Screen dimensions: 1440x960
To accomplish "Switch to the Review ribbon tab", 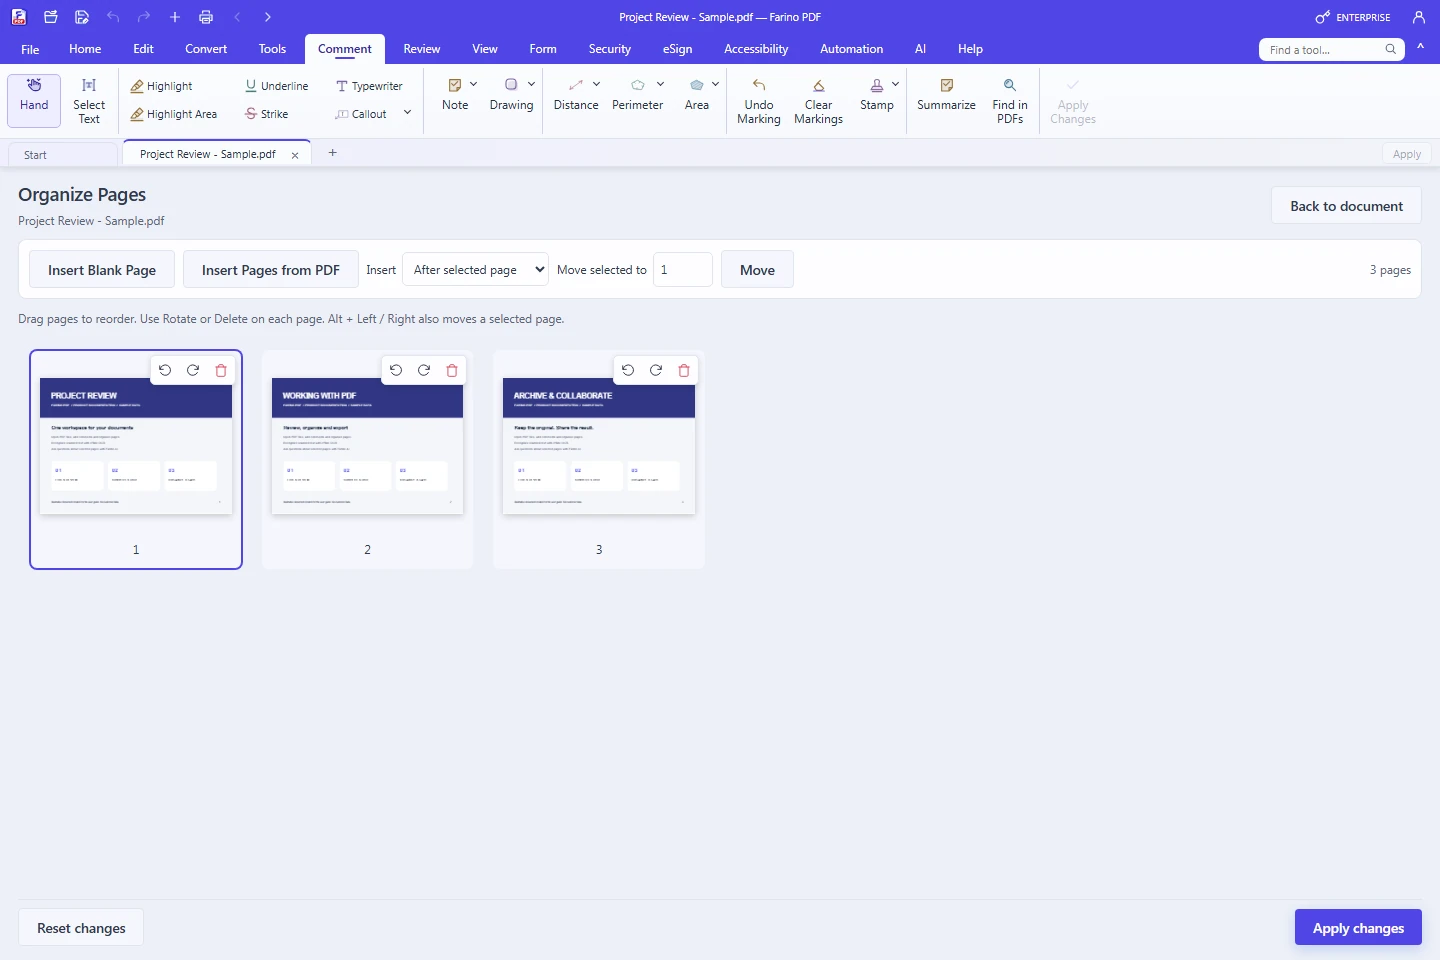I will [x=421, y=49].
